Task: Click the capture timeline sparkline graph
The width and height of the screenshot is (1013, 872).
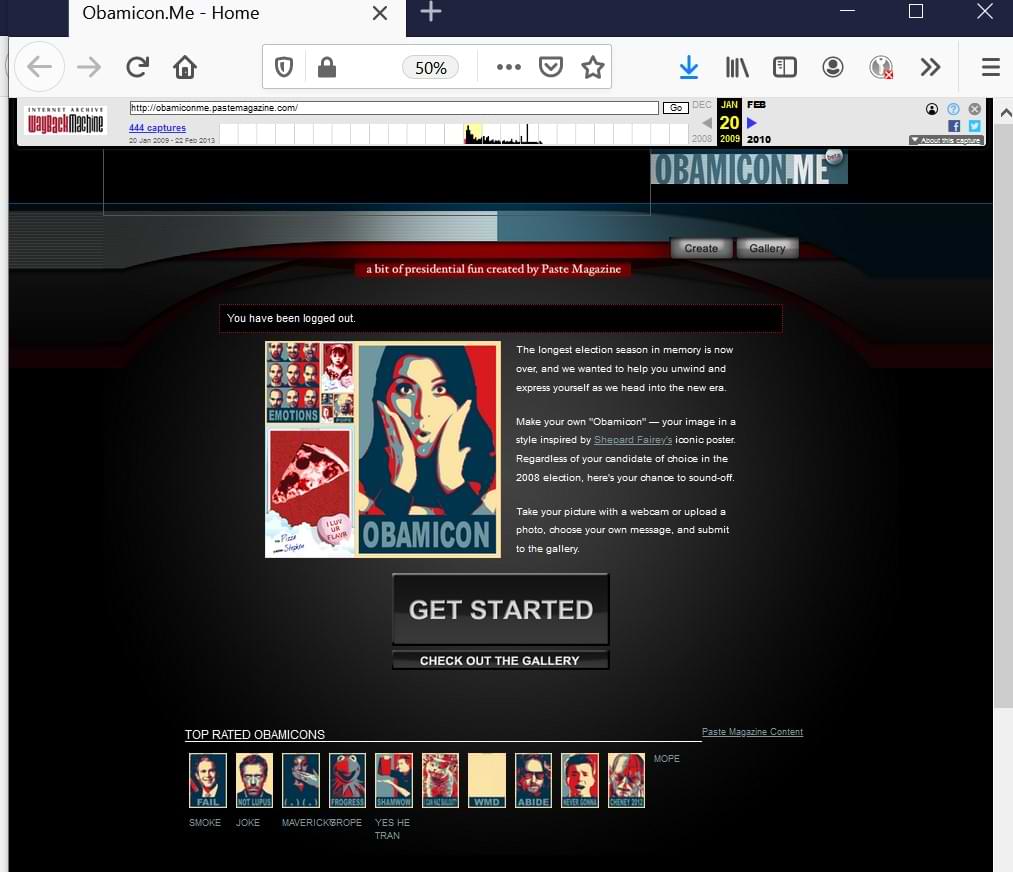Action: click(x=454, y=134)
